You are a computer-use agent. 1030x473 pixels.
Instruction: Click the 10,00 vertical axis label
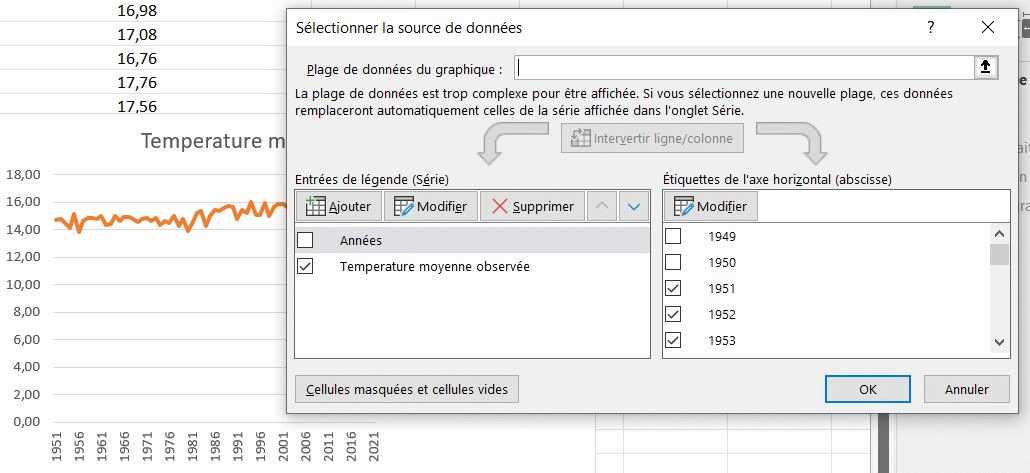click(23, 284)
